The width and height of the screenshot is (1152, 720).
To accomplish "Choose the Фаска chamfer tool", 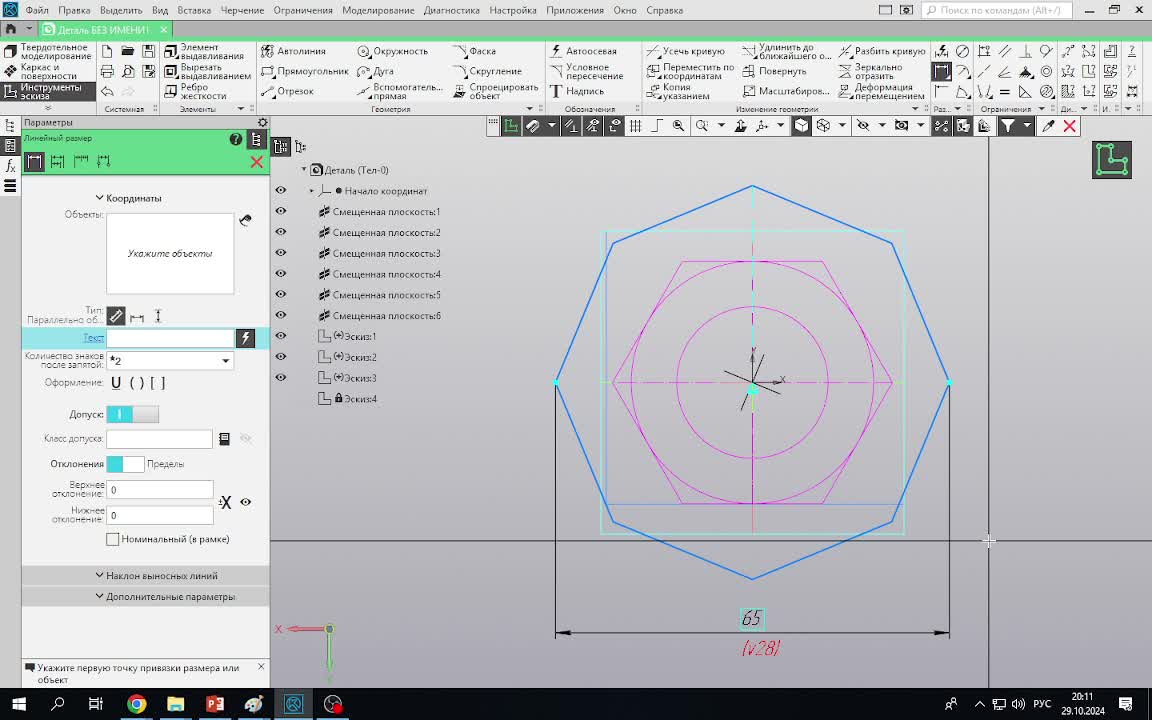I will (x=475, y=51).
